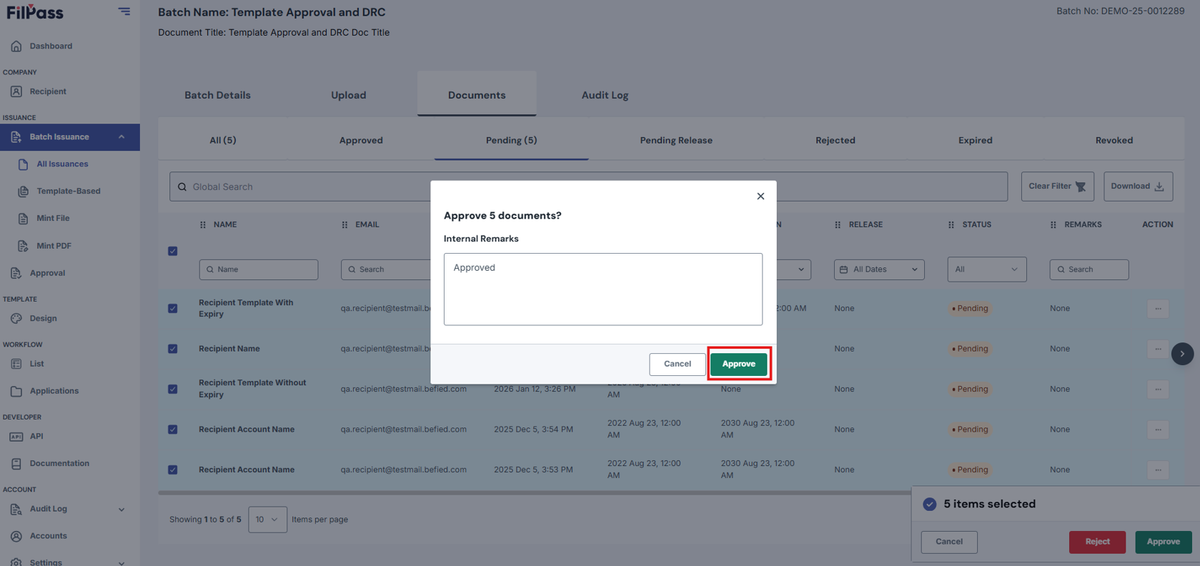Viewport: 1200px width, 566px height.
Task: Open action menu for Recipient Template With Expiry
Action: pyautogui.click(x=1158, y=309)
